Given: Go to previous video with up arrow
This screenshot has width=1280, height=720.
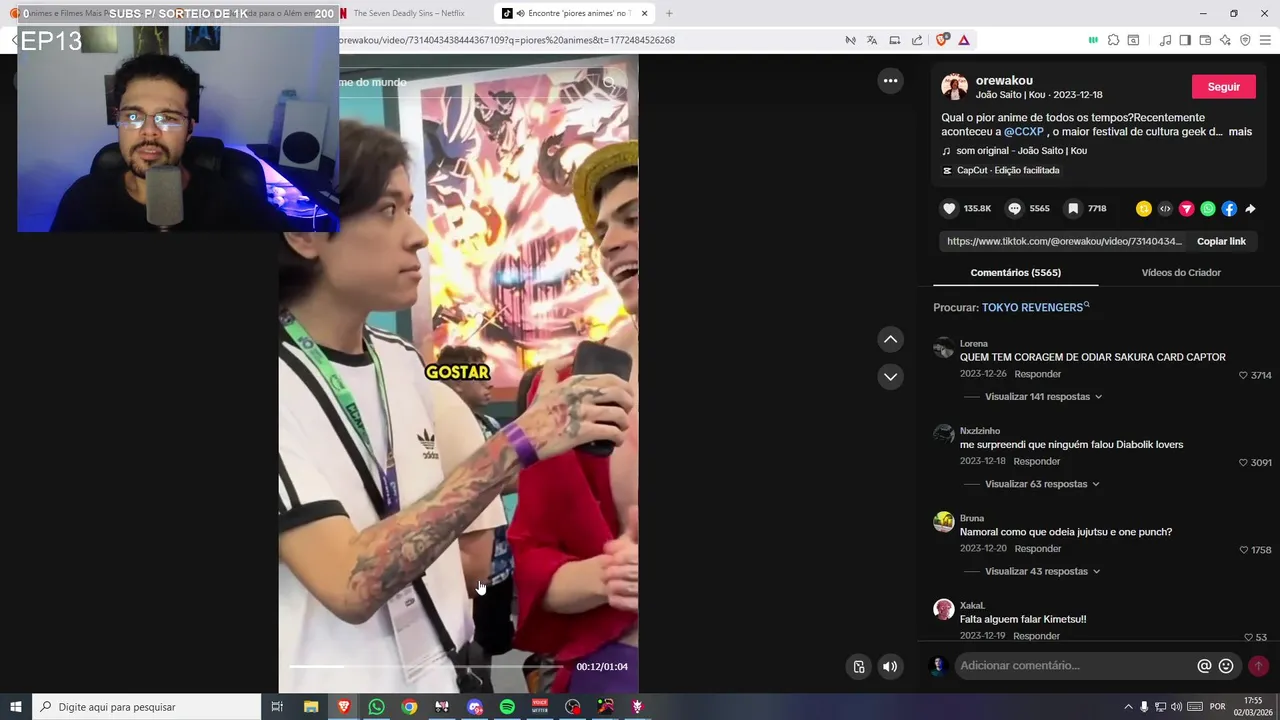Looking at the screenshot, I should [890, 339].
